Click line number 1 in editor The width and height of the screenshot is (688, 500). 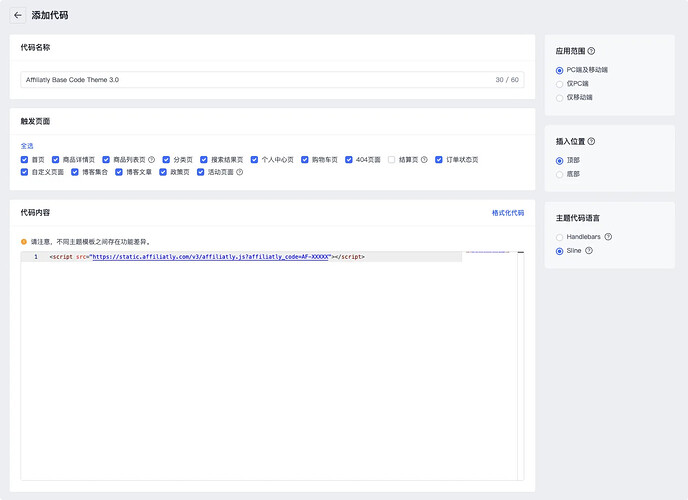(x=36, y=257)
